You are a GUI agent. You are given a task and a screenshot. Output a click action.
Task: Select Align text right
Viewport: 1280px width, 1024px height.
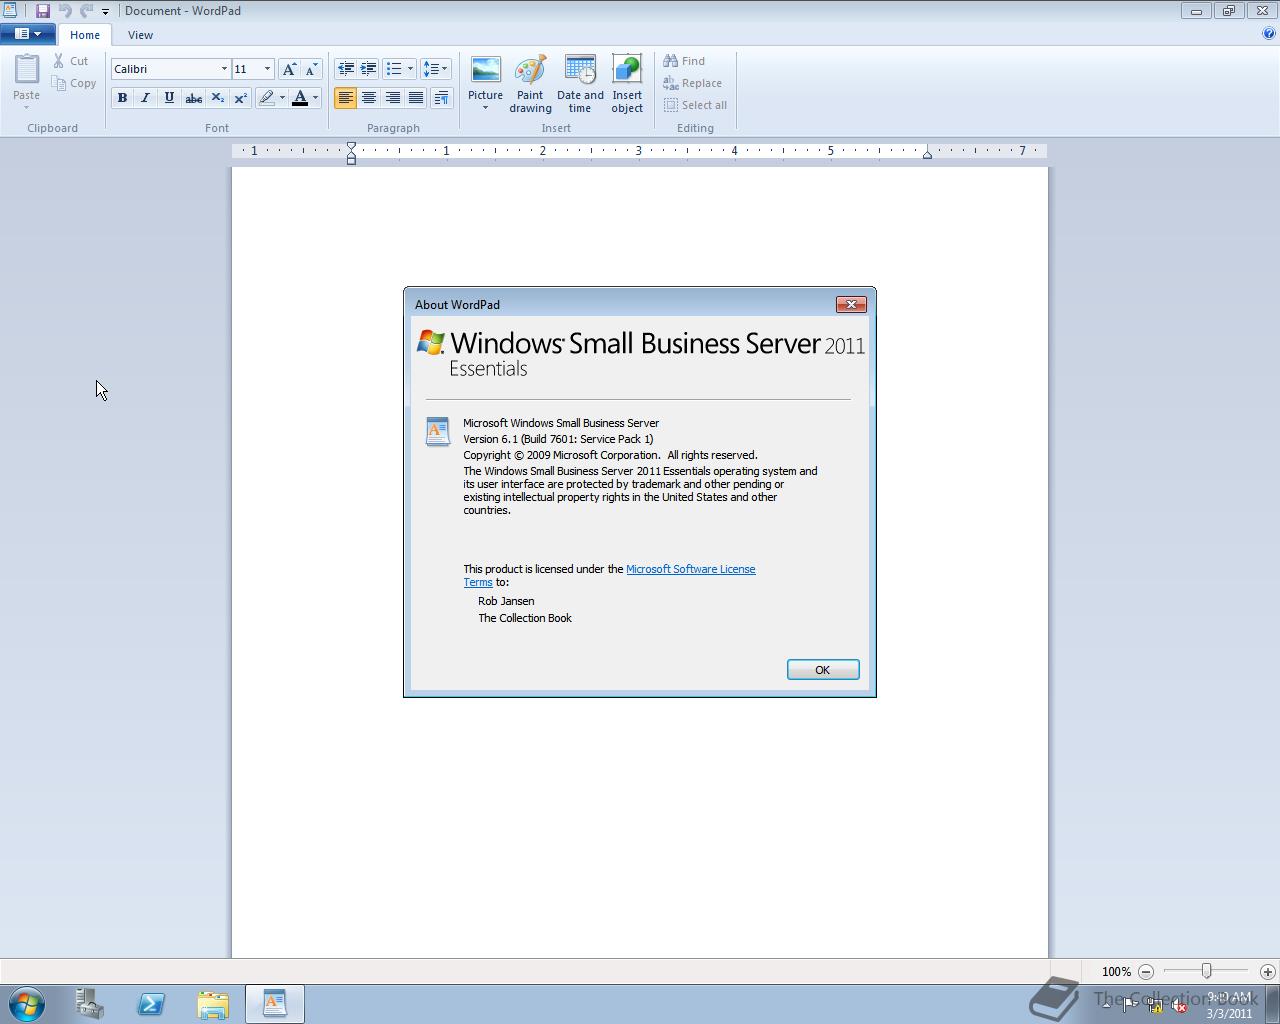[x=393, y=98]
